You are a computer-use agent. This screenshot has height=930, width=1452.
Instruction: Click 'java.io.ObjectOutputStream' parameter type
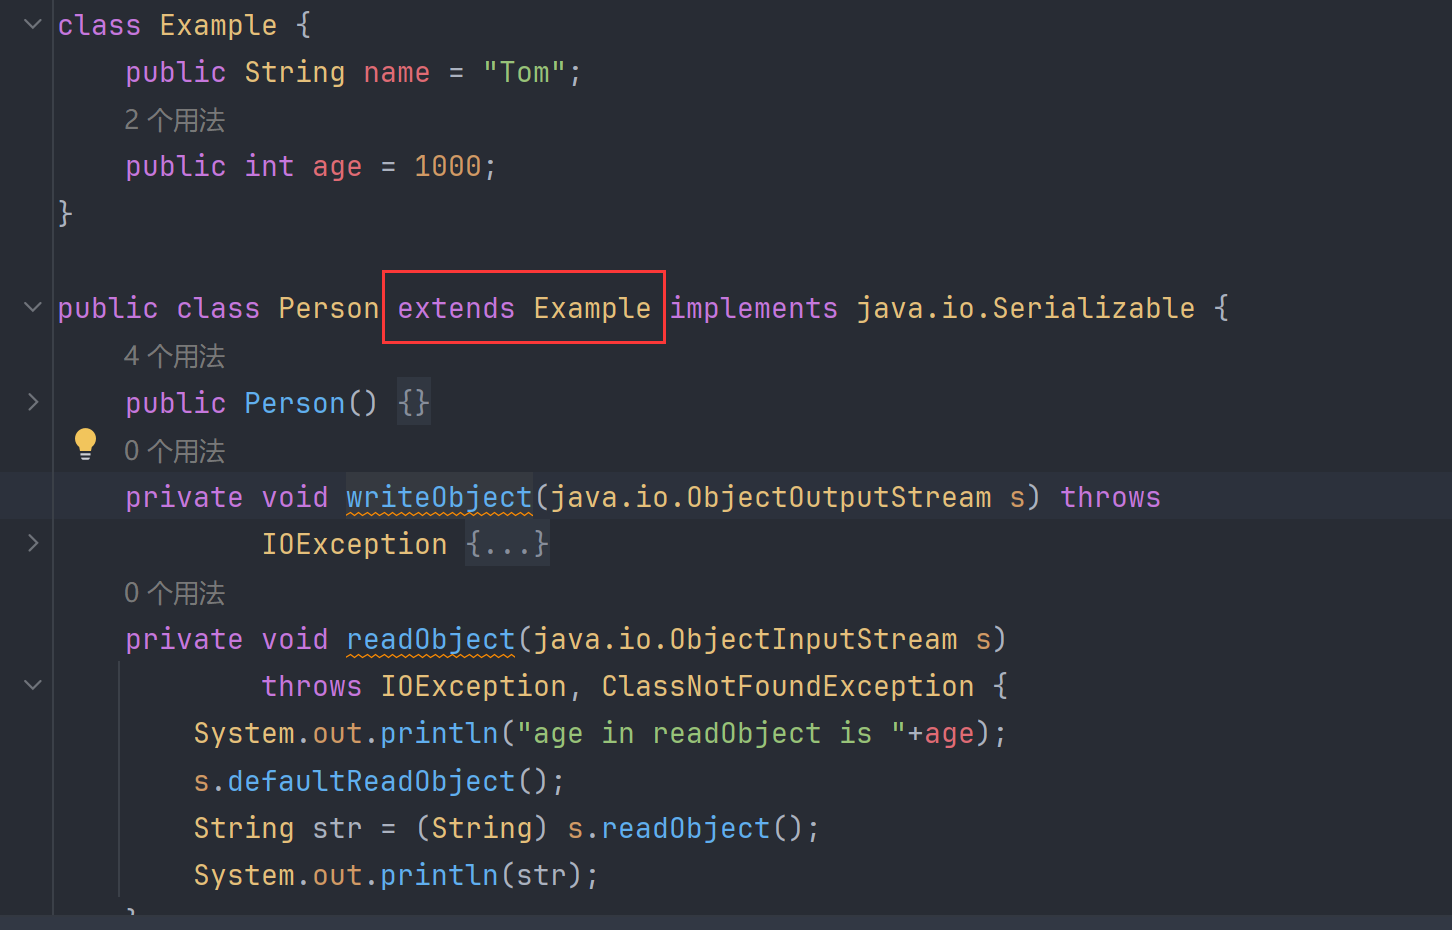(771, 497)
